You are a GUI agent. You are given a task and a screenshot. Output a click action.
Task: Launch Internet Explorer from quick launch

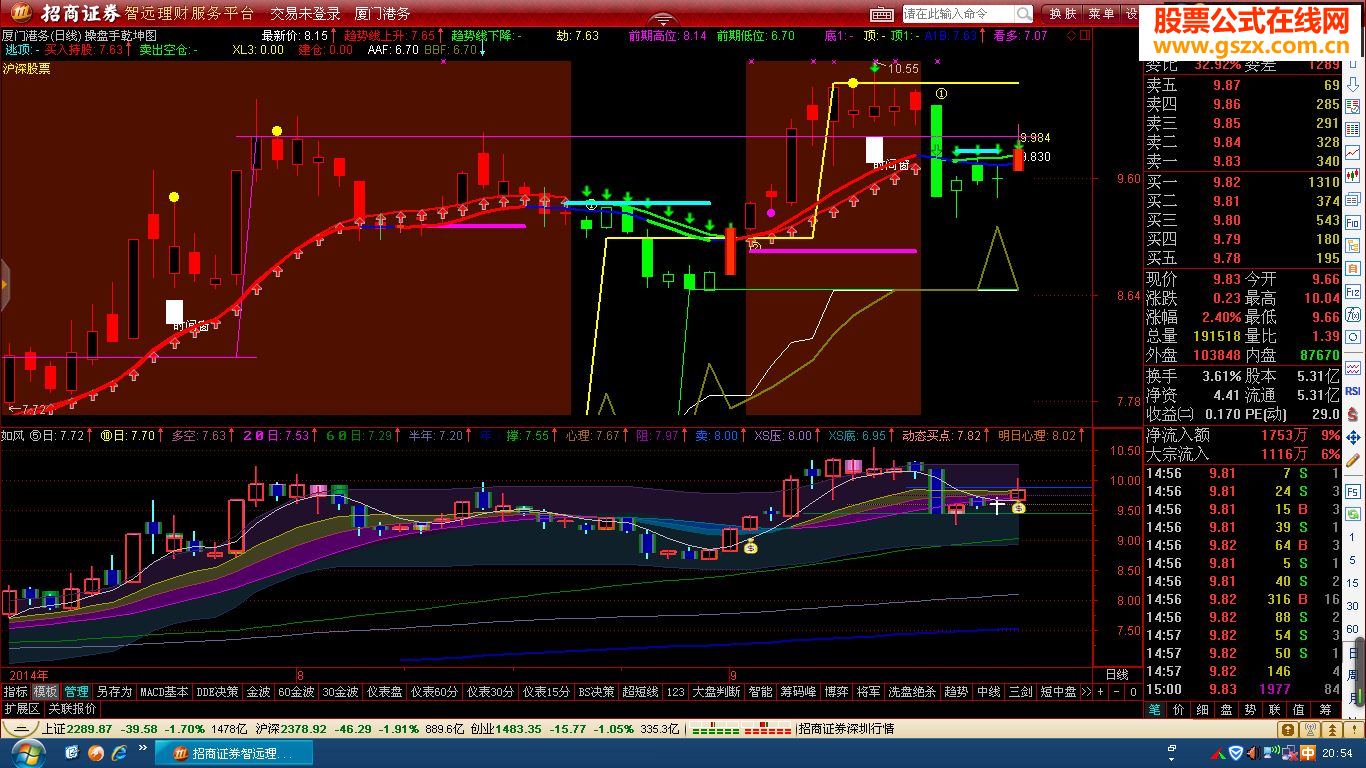pos(120,752)
